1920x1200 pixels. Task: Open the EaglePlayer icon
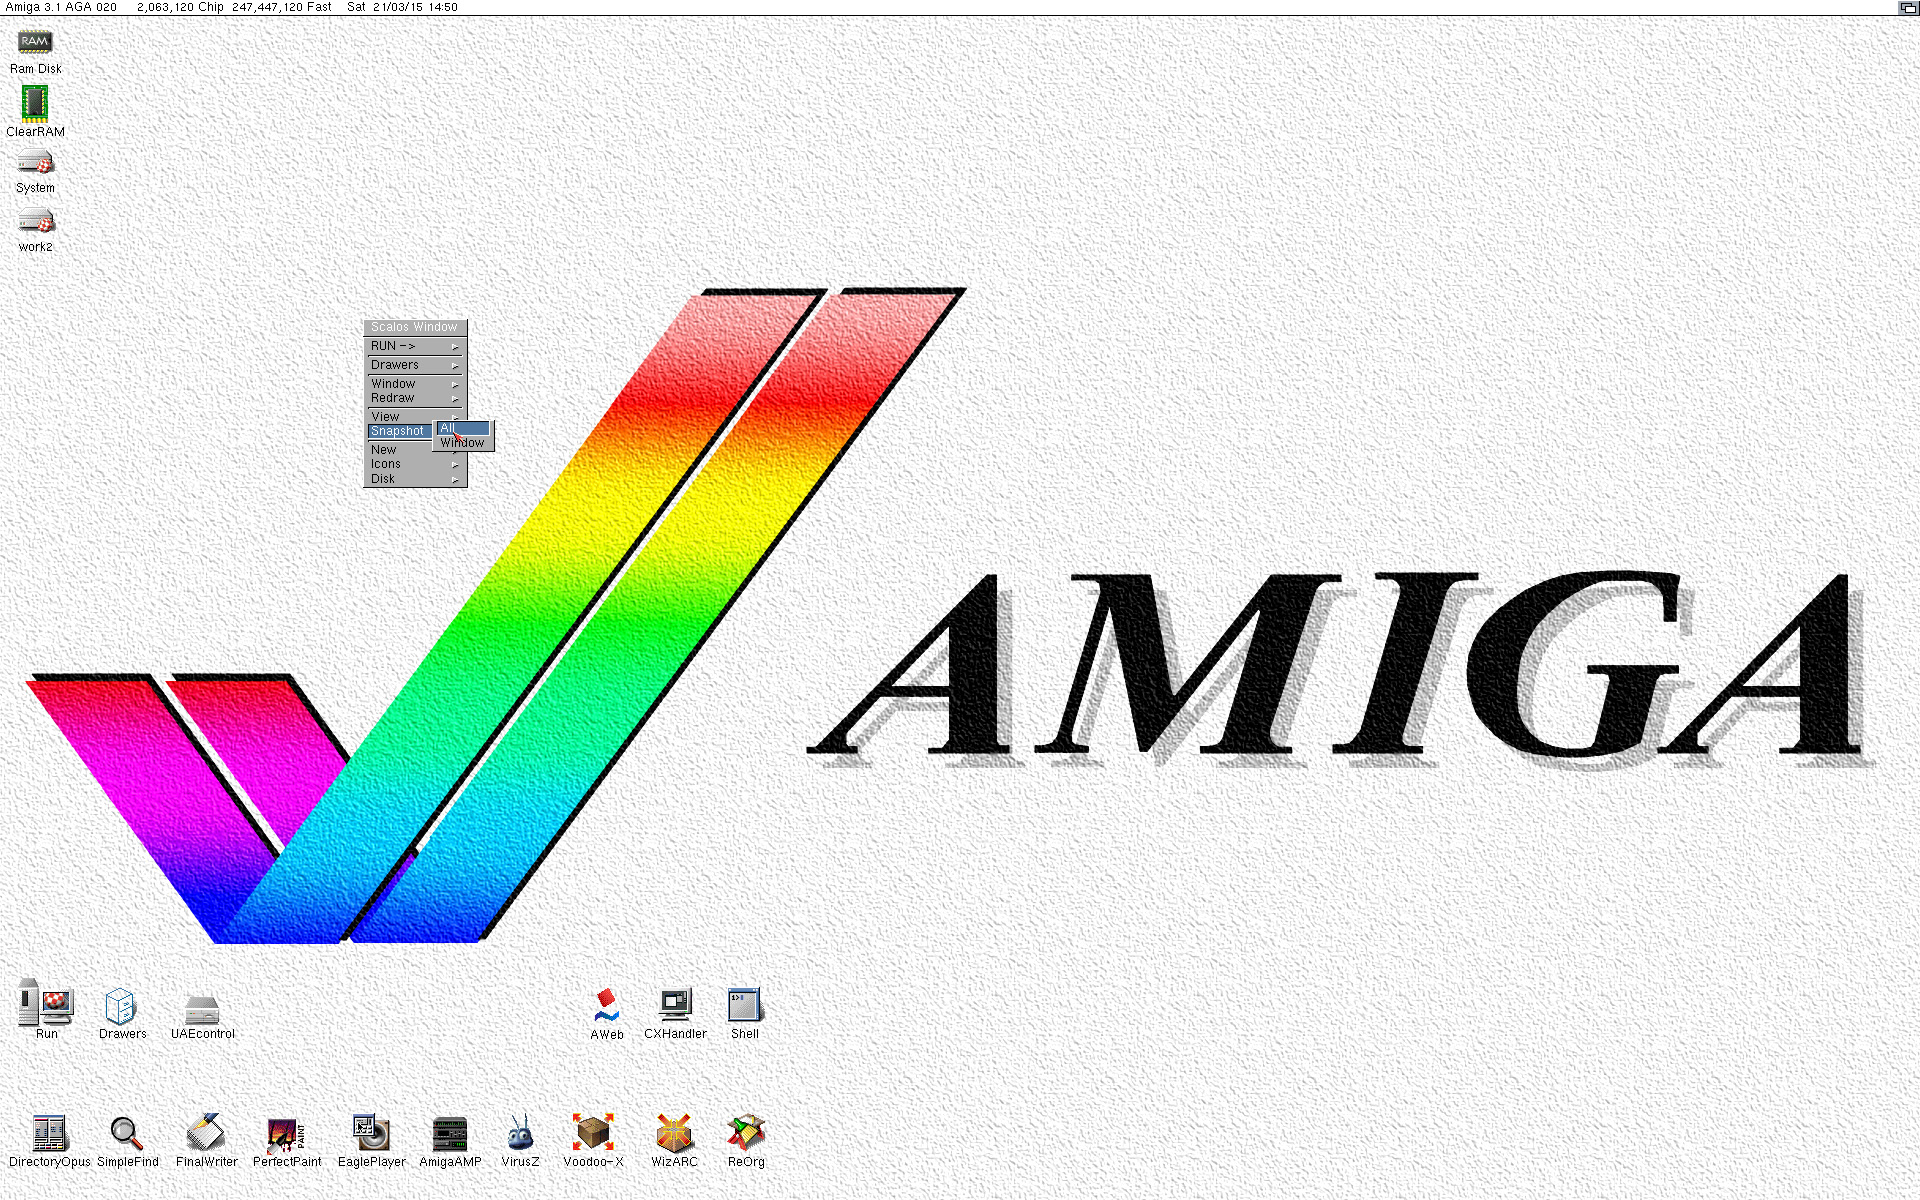(x=371, y=1134)
